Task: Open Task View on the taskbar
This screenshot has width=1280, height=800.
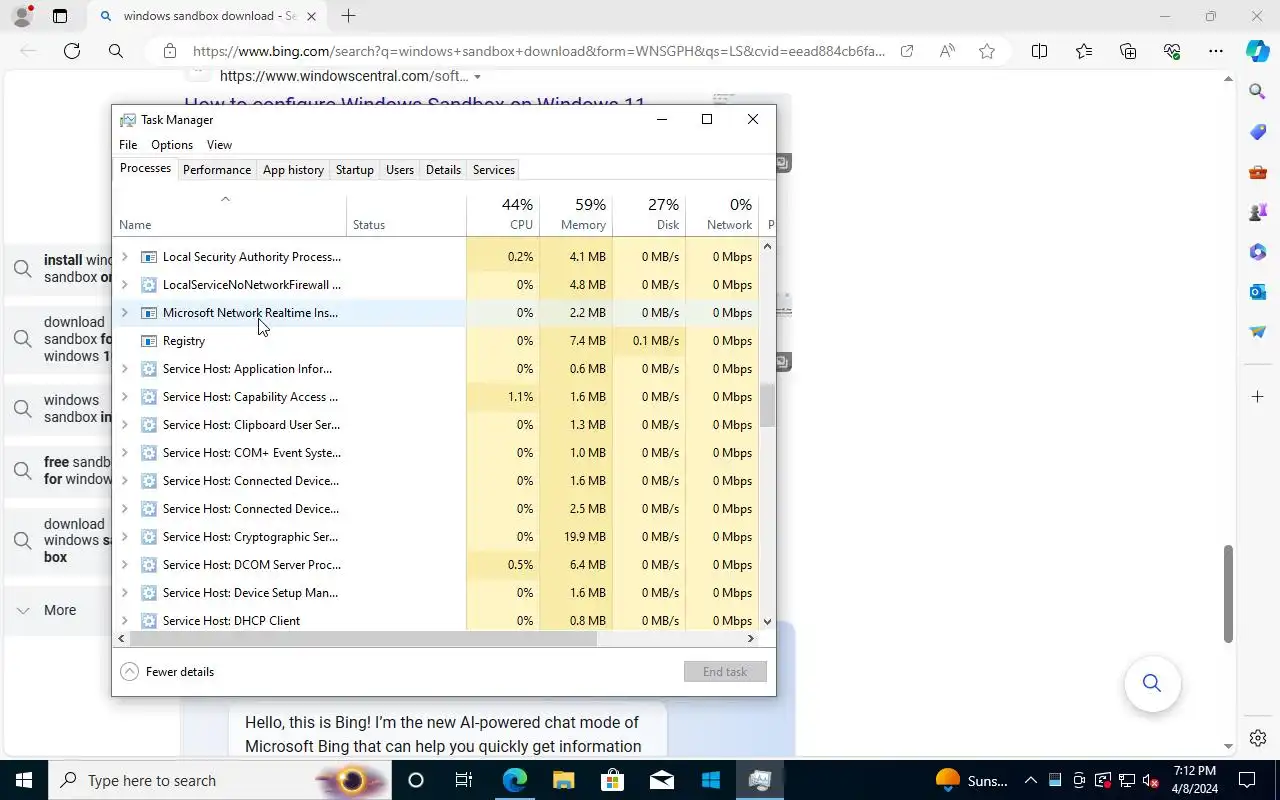Action: pyautogui.click(x=464, y=780)
